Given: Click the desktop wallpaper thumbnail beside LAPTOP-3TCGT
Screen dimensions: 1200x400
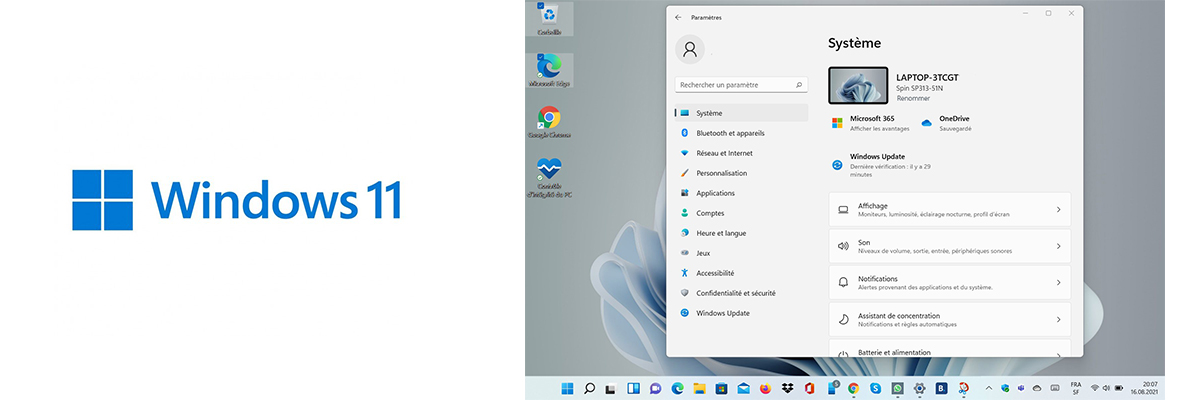Looking at the screenshot, I should point(858,86).
